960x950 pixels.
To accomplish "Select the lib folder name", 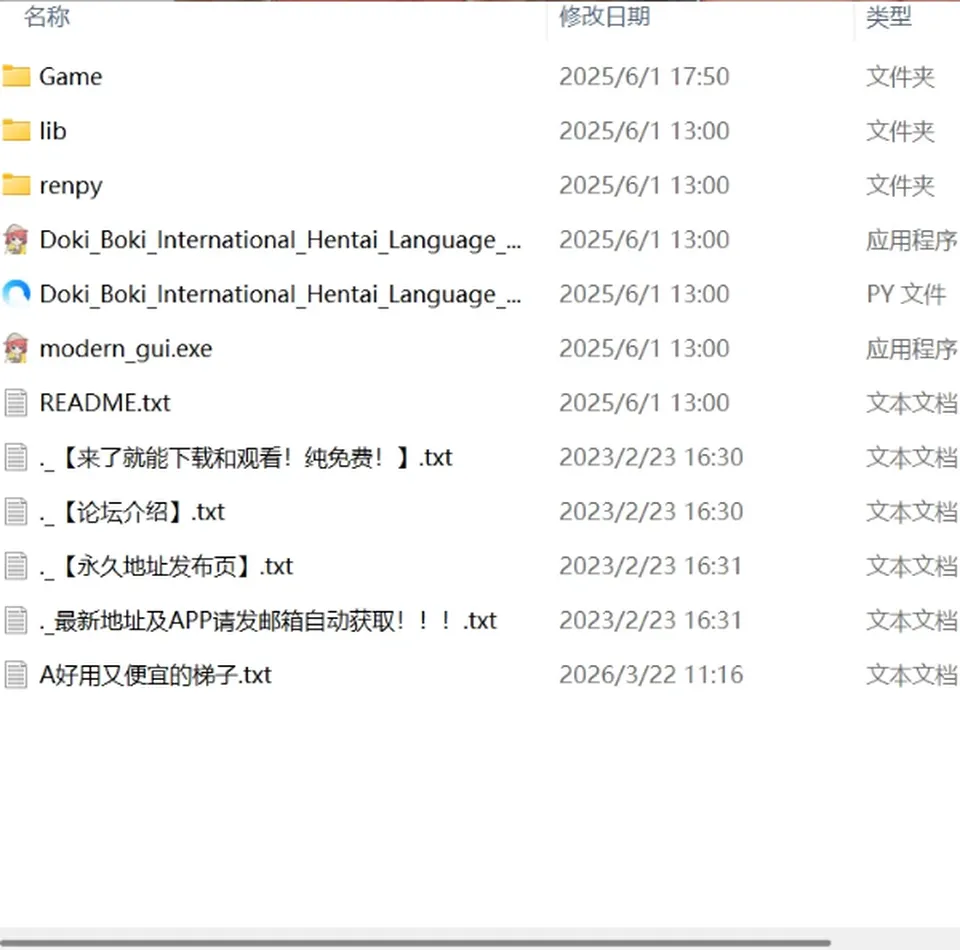I will pyautogui.click(x=53, y=131).
